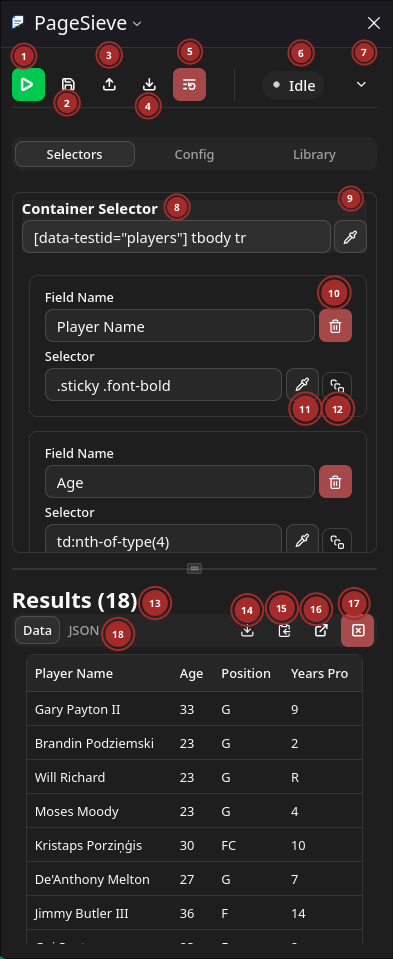The width and height of the screenshot is (393, 959).
Task: Download the results data
Action: pos(247,631)
